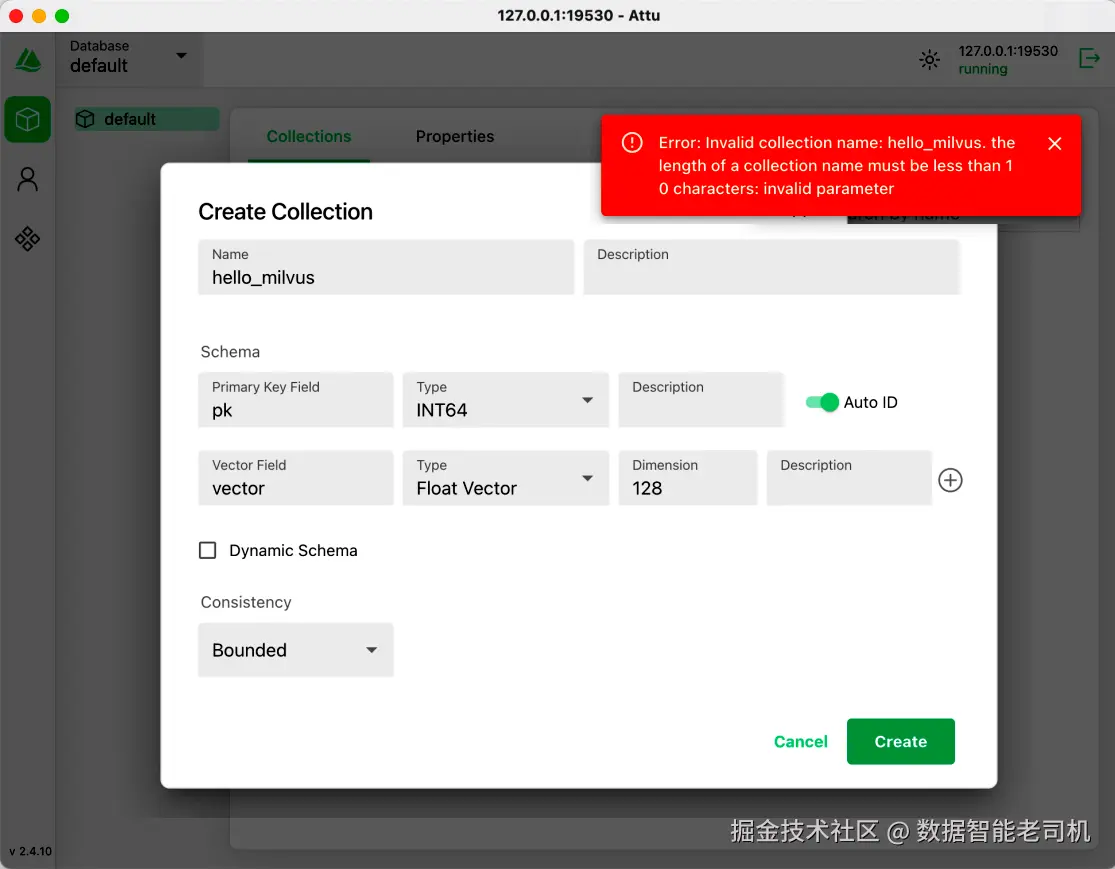Click the error alert exclamation icon
Viewport: 1115px width, 869px height.
click(631, 142)
